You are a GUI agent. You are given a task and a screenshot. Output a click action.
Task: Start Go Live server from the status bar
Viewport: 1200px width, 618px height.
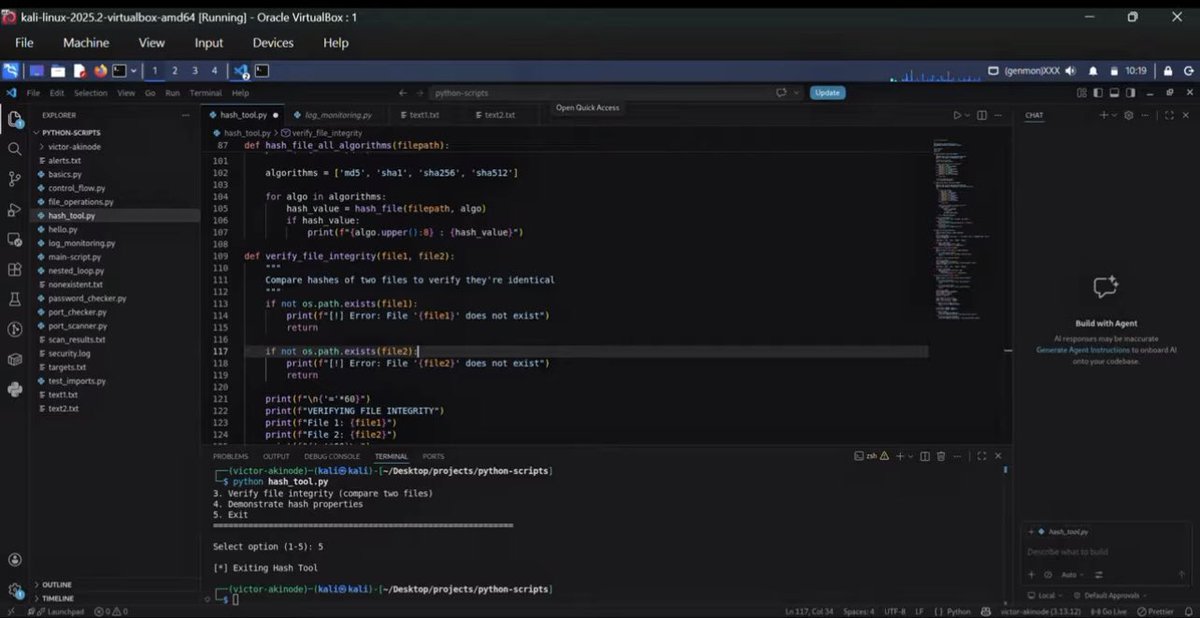click(x=1110, y=611)
